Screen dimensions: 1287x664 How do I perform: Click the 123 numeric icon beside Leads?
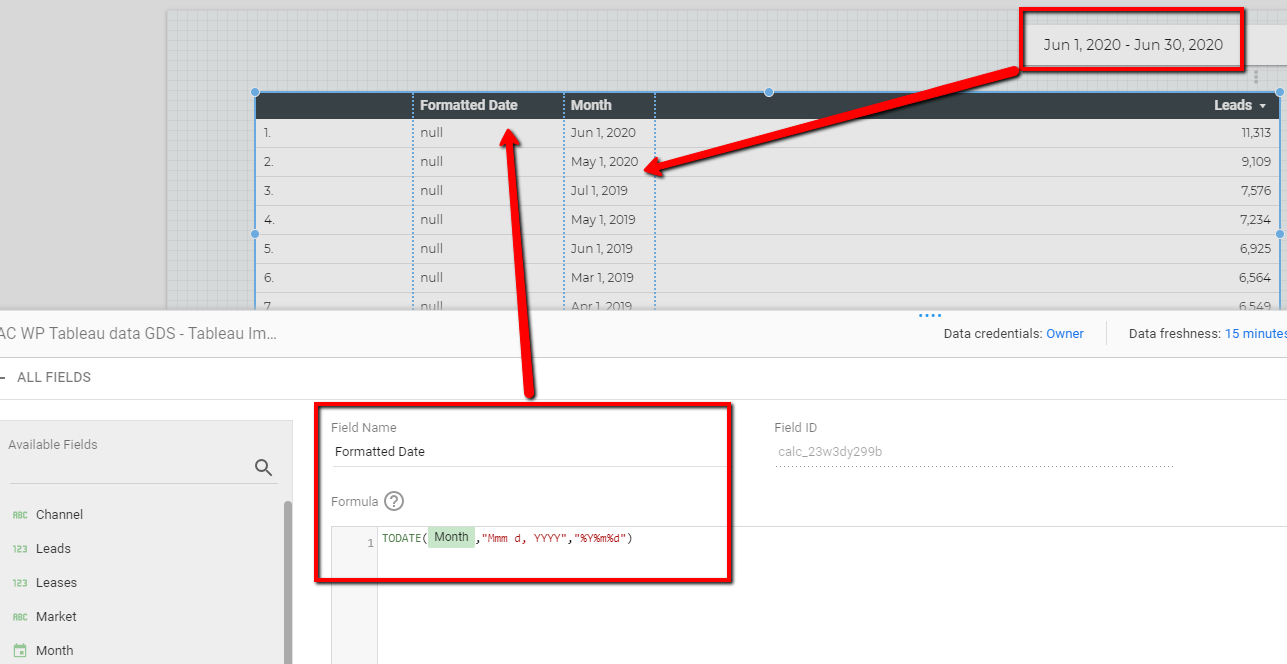point(19,548)
